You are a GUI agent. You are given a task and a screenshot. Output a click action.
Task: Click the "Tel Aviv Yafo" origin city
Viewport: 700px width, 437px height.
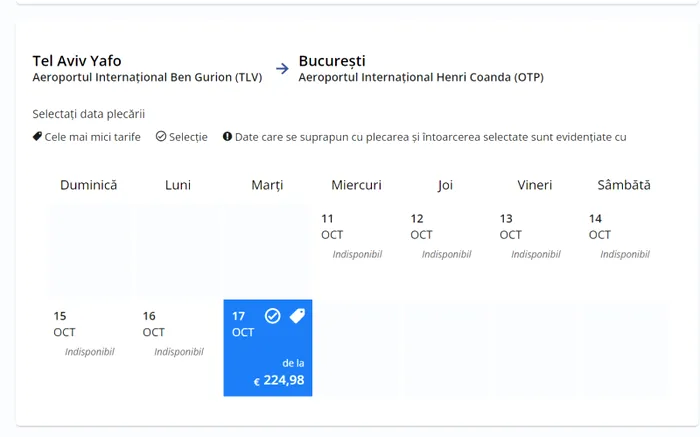point(77,60)
